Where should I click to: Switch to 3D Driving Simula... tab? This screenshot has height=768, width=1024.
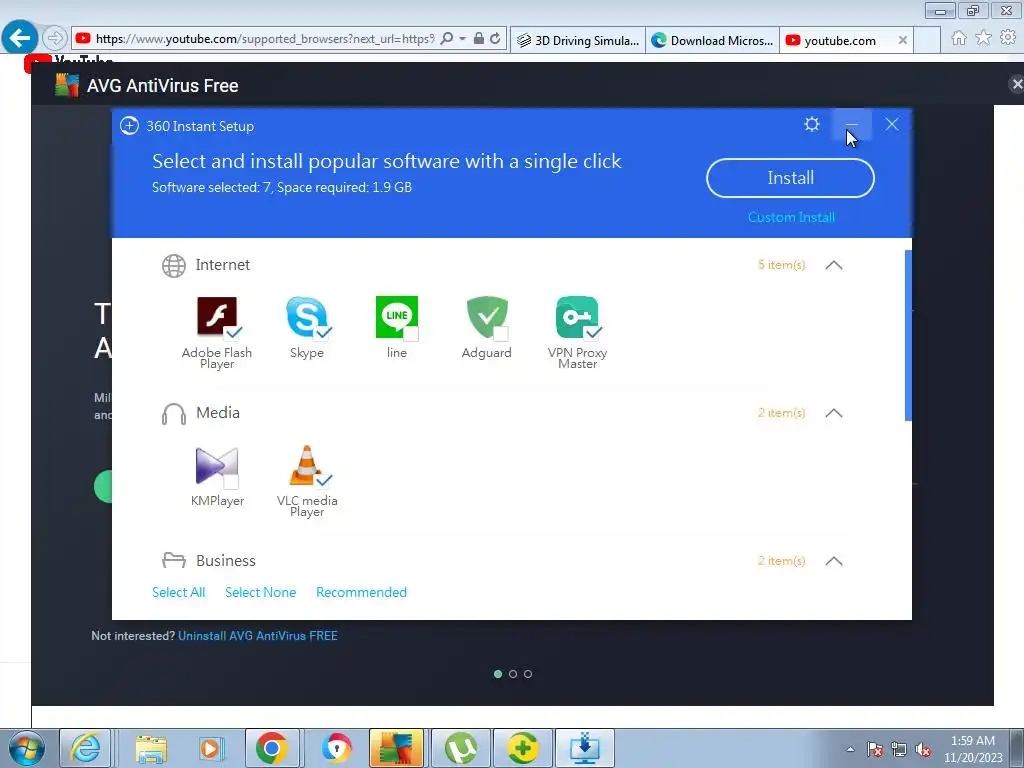[x=578, y=40]
